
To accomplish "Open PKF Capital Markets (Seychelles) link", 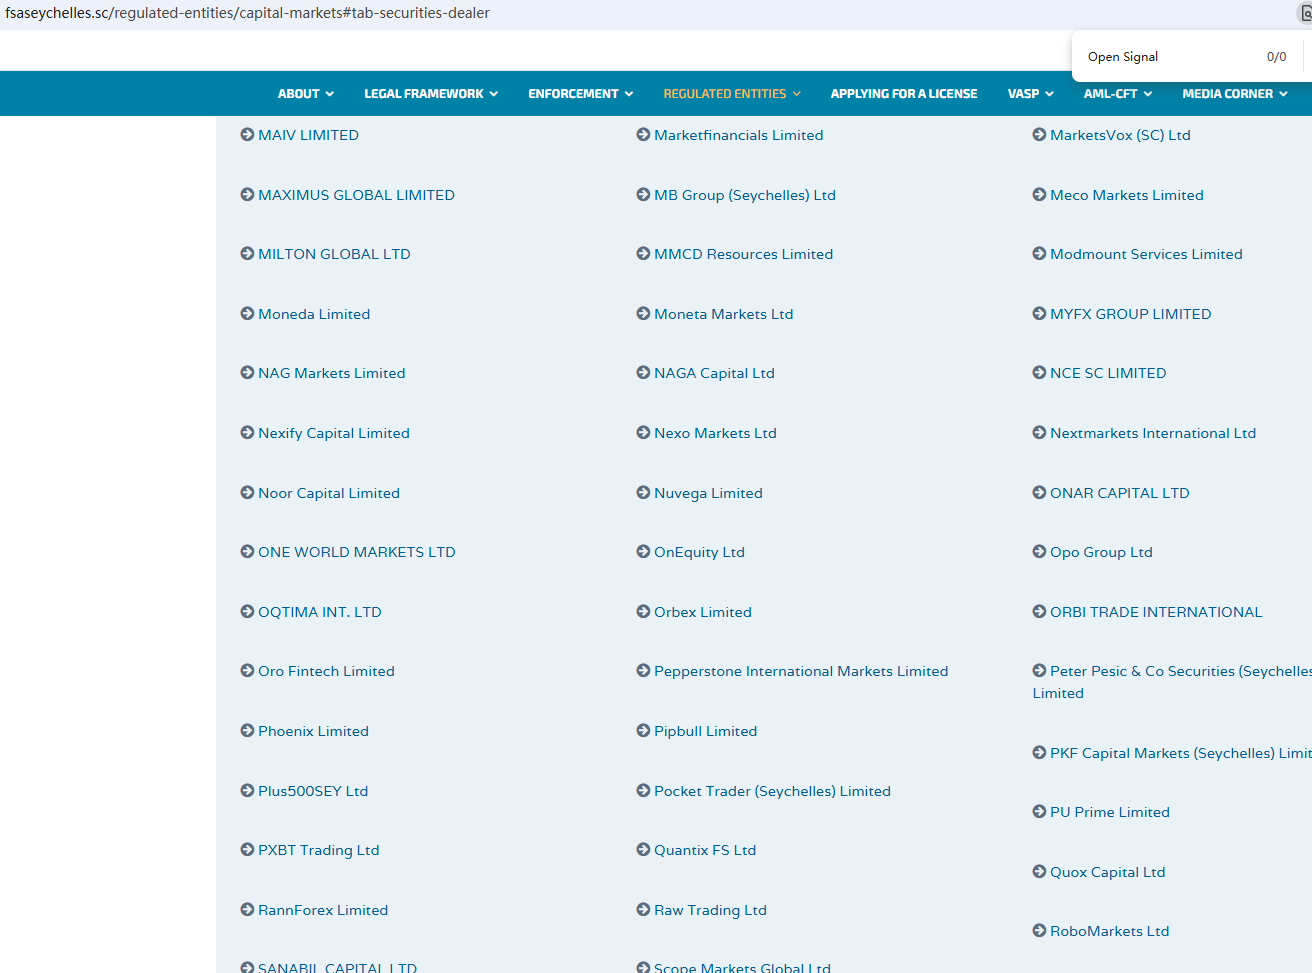I will pos(1181,753).
